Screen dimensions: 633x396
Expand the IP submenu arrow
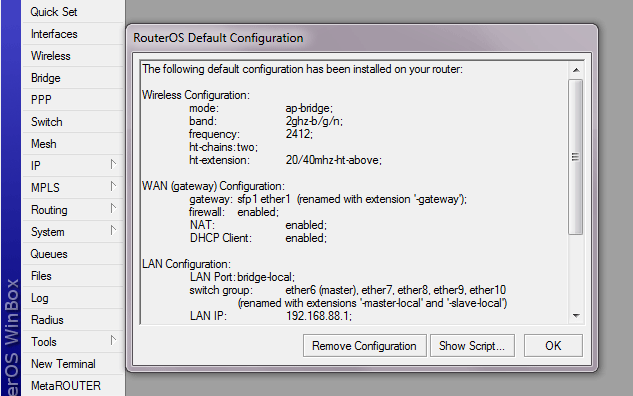tap(113, 165)
